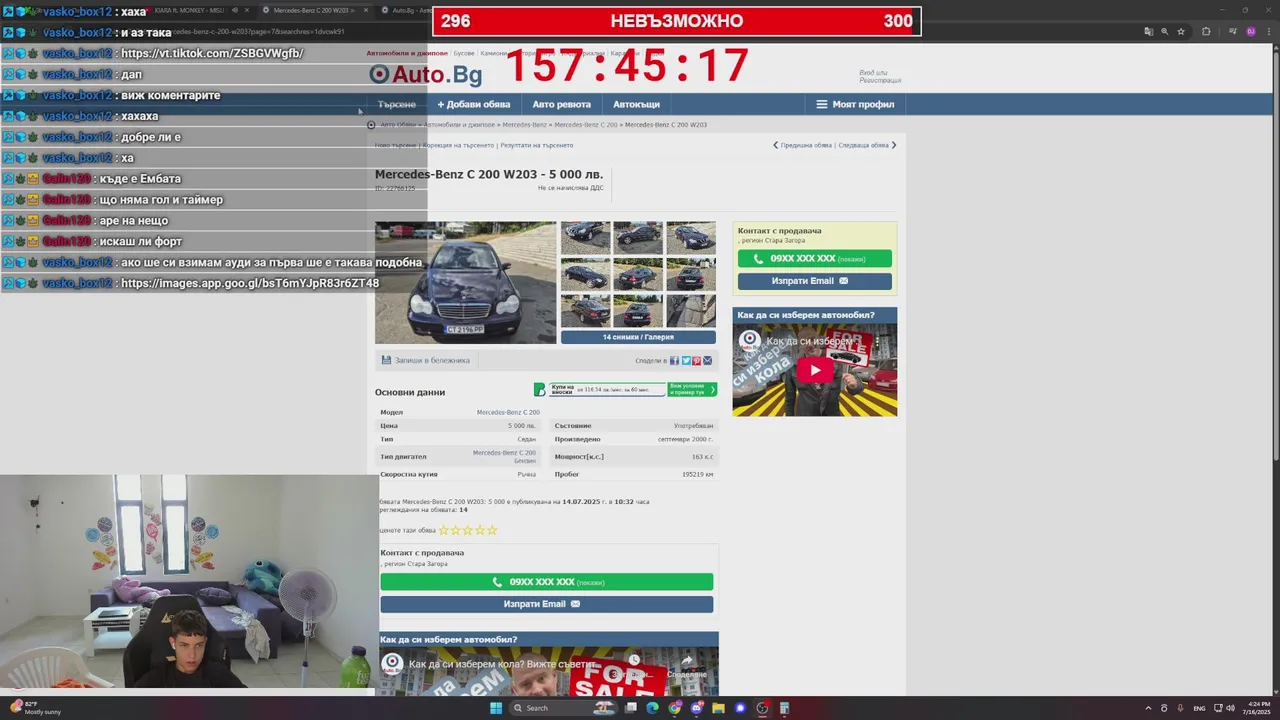Click Резултати от търсенето link
This screenshot has width=1280, height=720.
tap(537, 145)
